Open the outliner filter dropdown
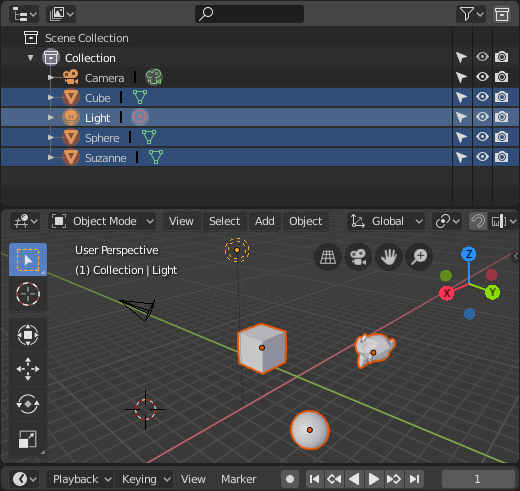The height and width of the screenshot is (491, 520). [x=471, y=14]
